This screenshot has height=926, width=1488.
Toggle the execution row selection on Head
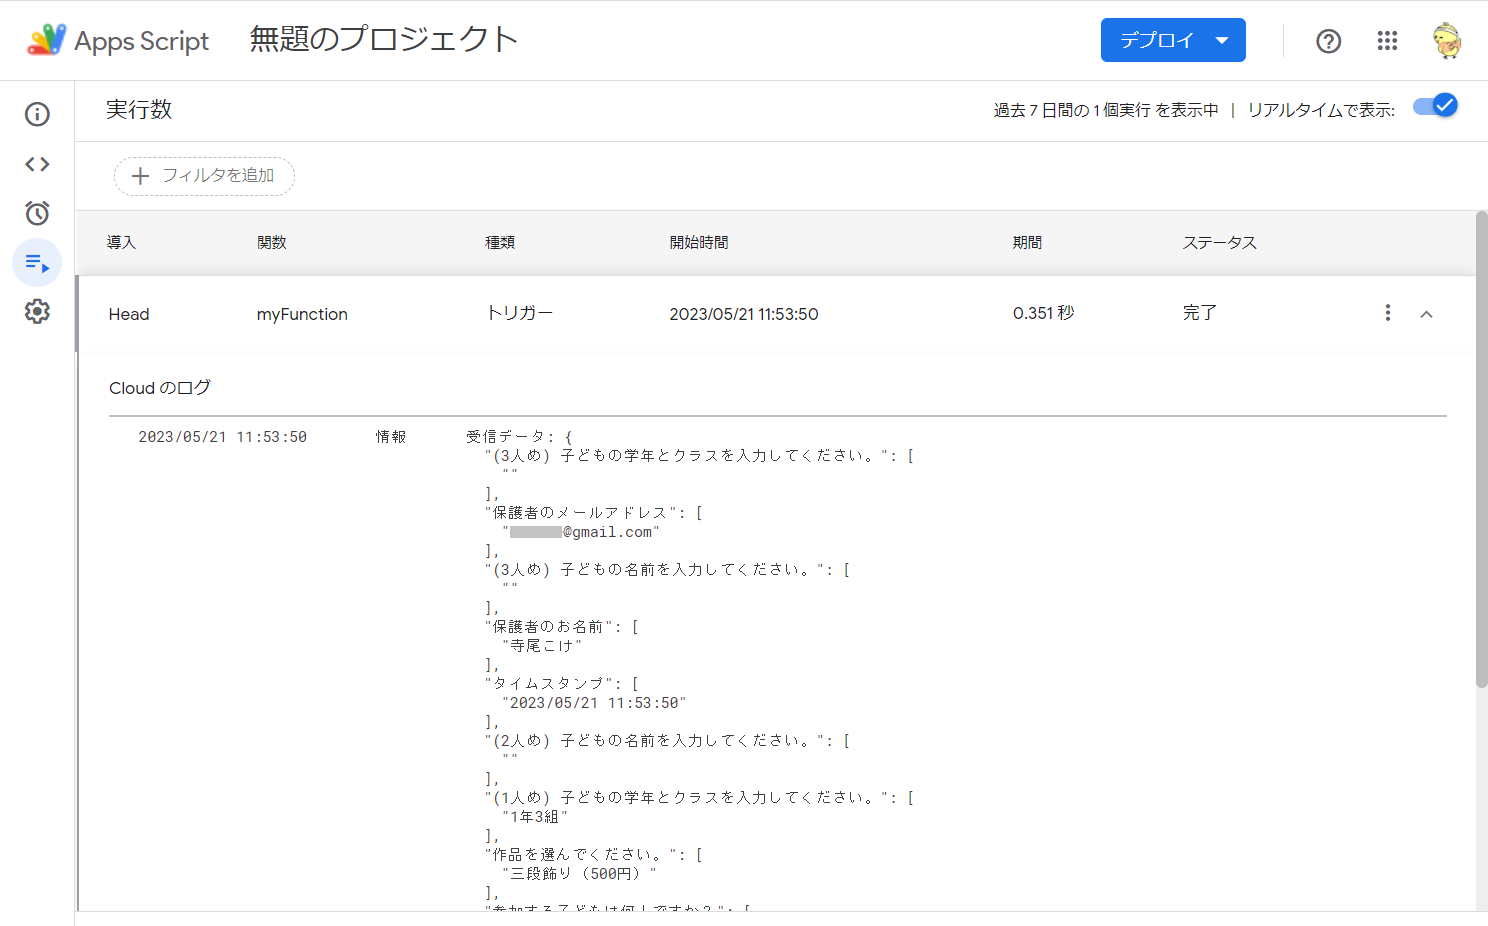point(128,313)
